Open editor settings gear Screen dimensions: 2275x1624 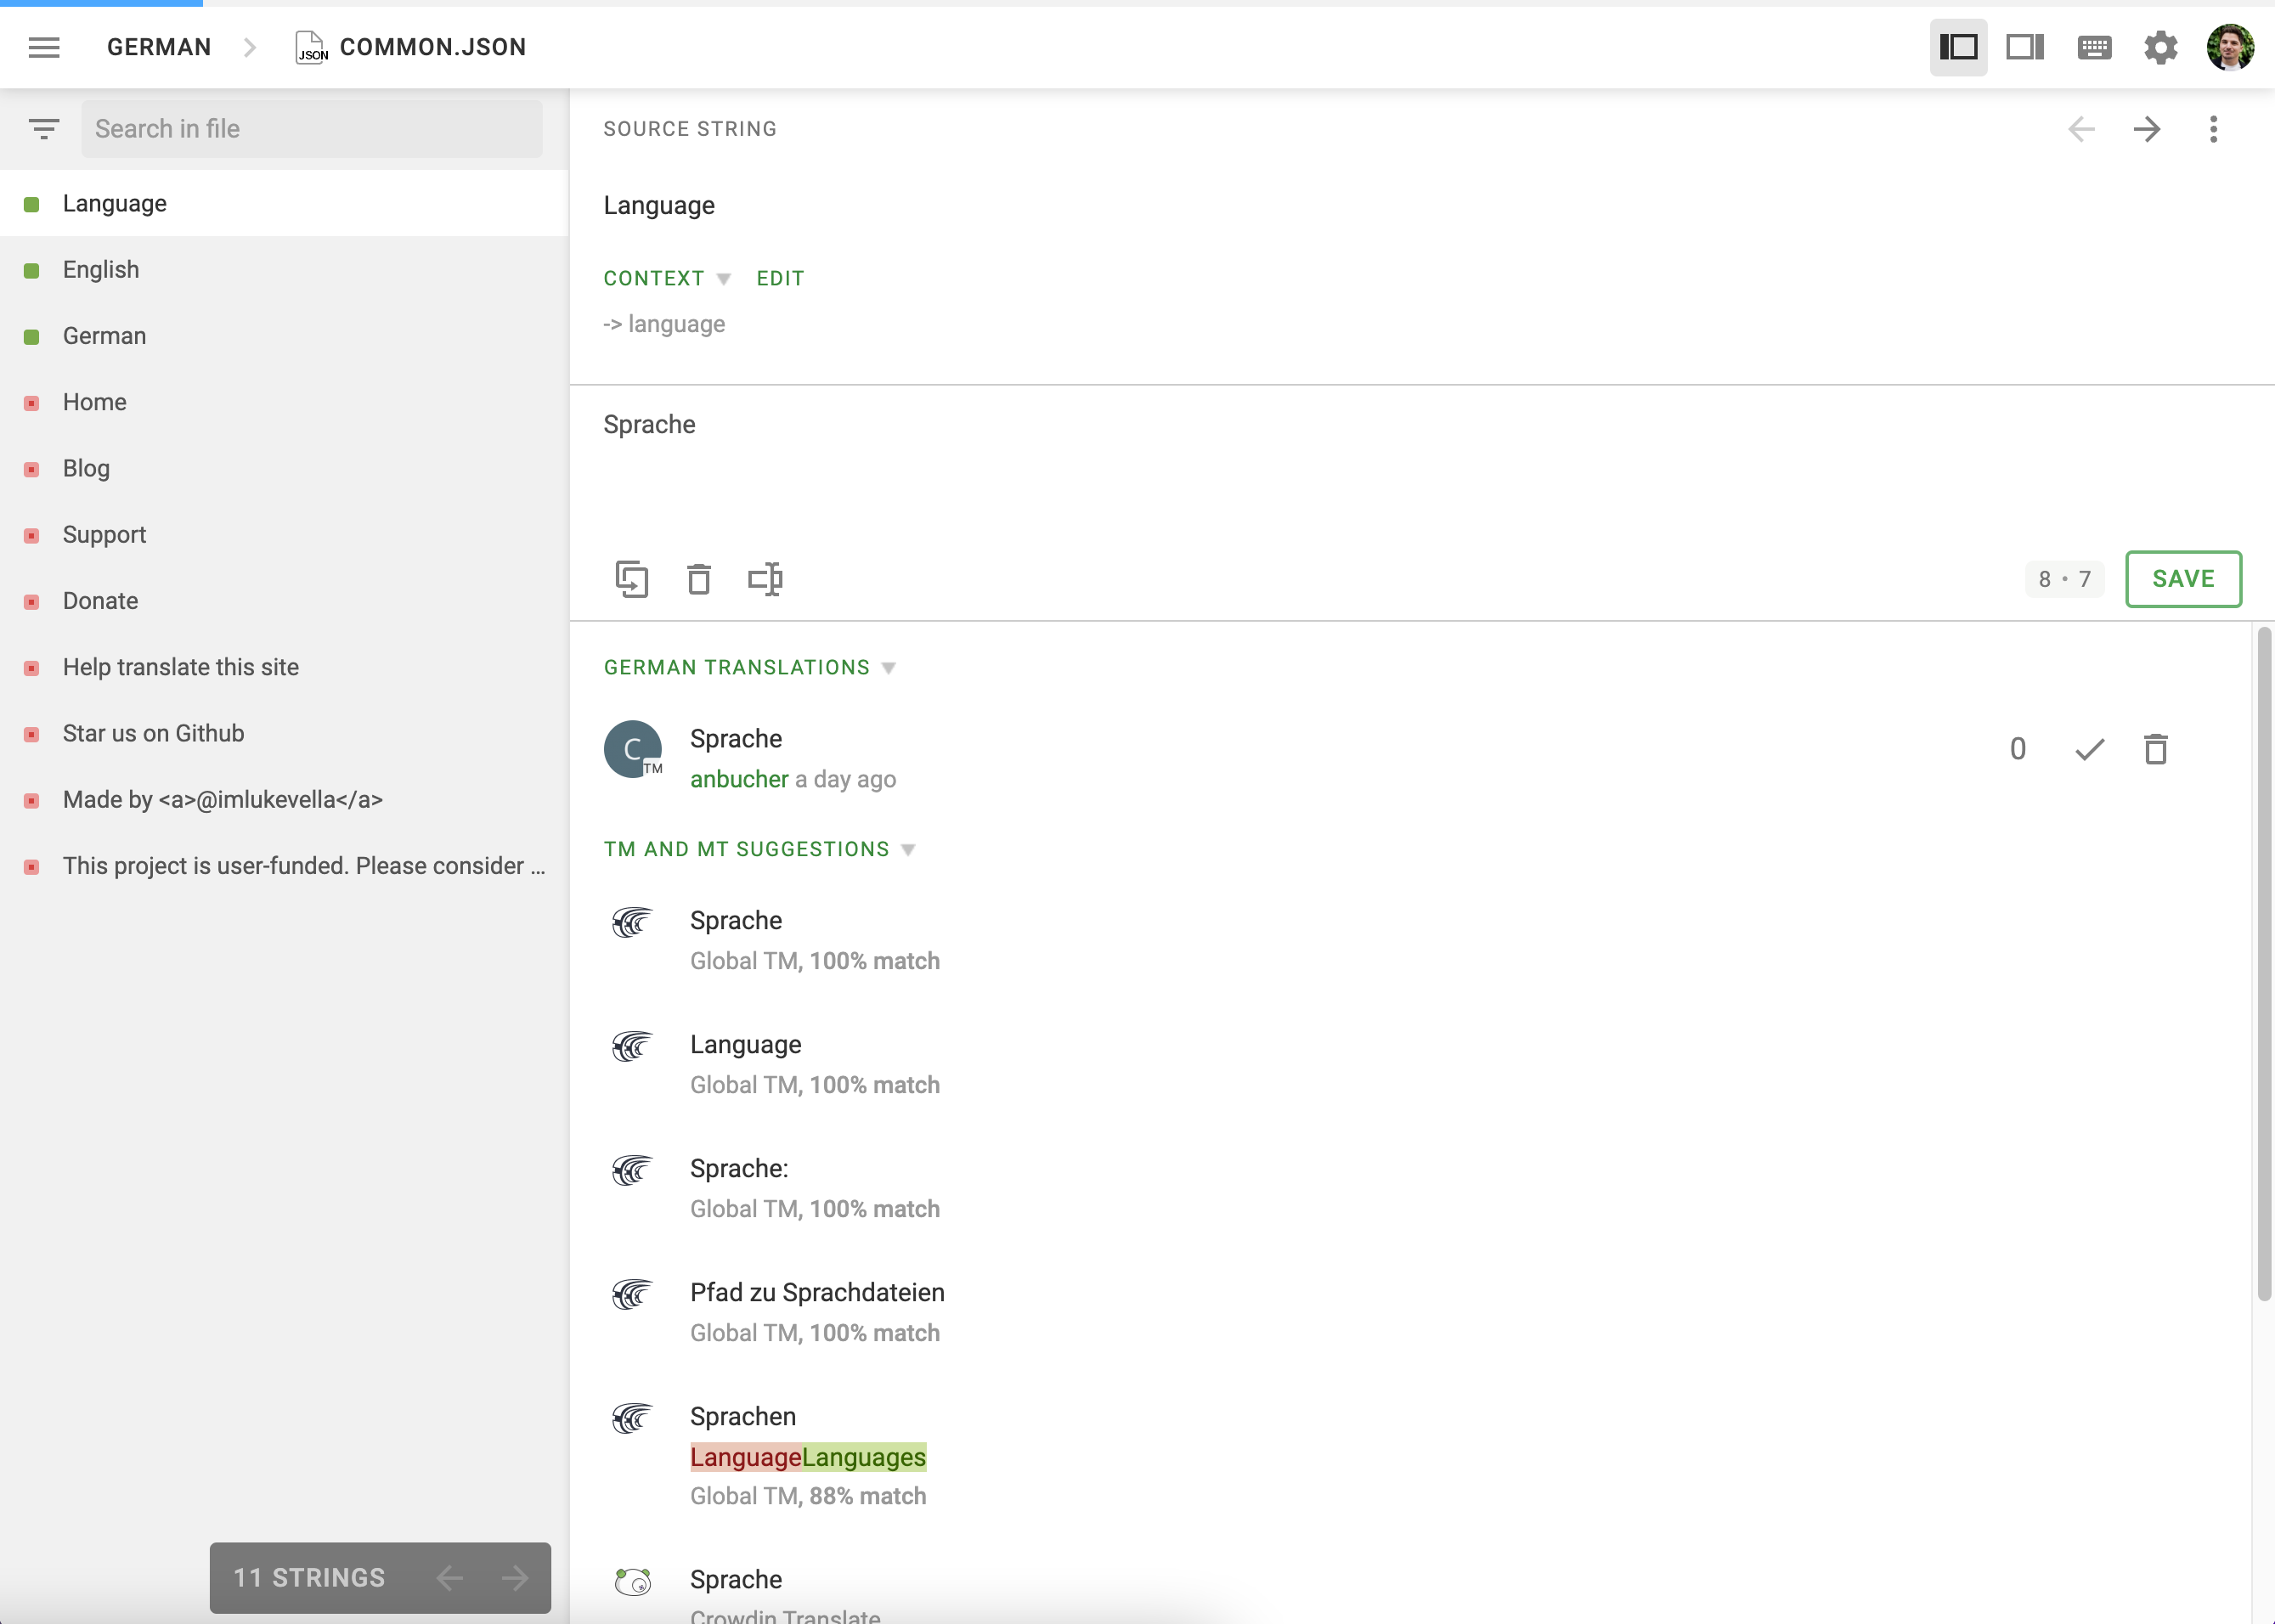(2161, 47)
